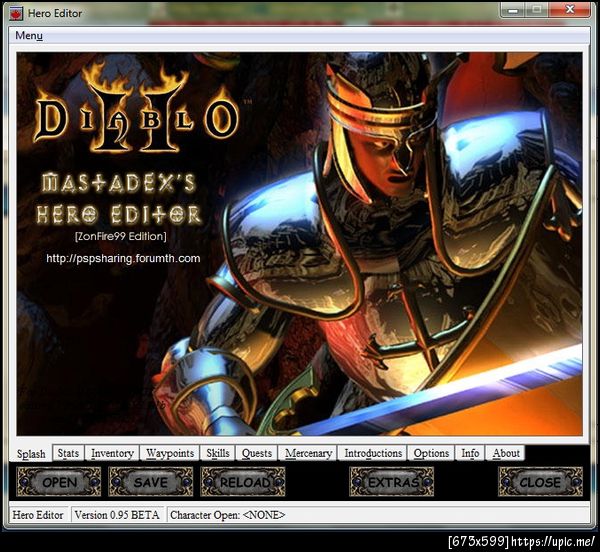Show the About tab
This screenshot has height=552, width=600.
tap(505, 453)
